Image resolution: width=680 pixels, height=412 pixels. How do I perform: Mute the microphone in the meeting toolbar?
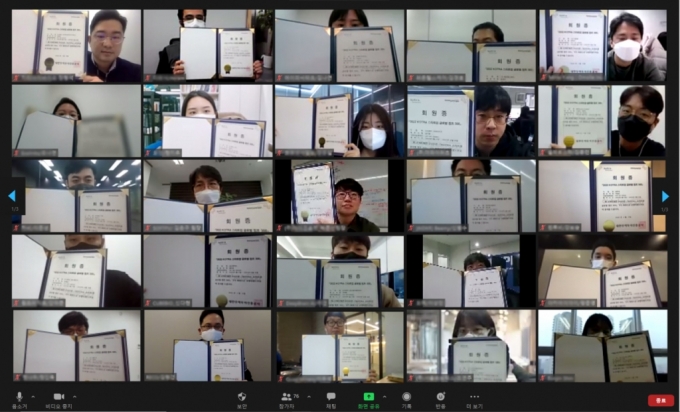19,398
